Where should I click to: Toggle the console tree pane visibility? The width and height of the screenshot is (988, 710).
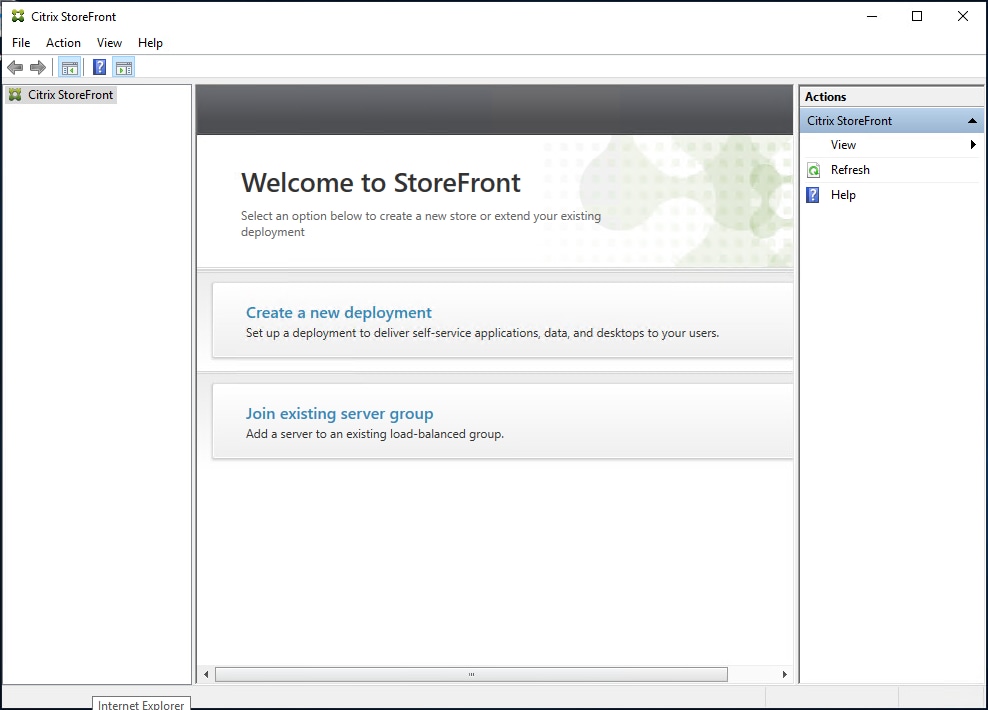[x=69, y=67]
